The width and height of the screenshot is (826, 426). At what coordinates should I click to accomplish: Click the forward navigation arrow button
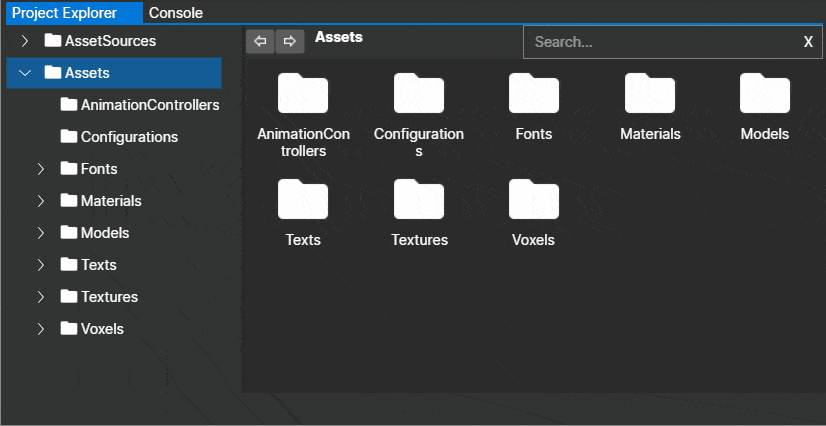tap(290, 42)
